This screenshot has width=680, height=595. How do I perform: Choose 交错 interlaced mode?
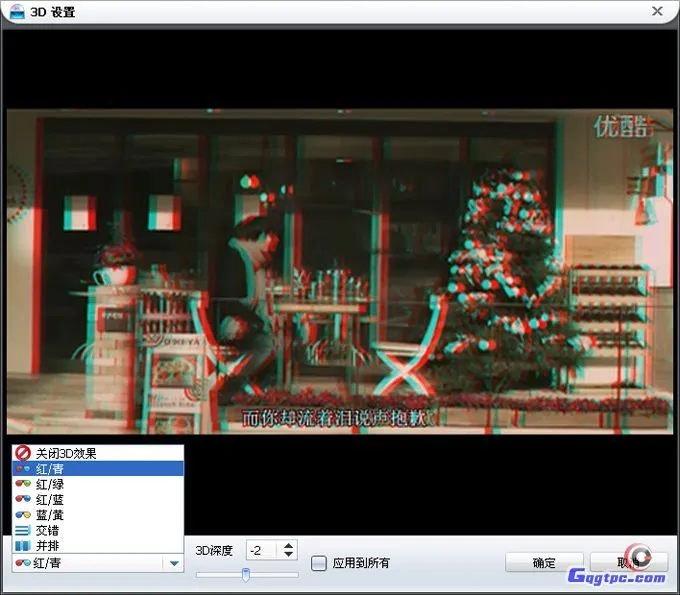tap(98, 530)
